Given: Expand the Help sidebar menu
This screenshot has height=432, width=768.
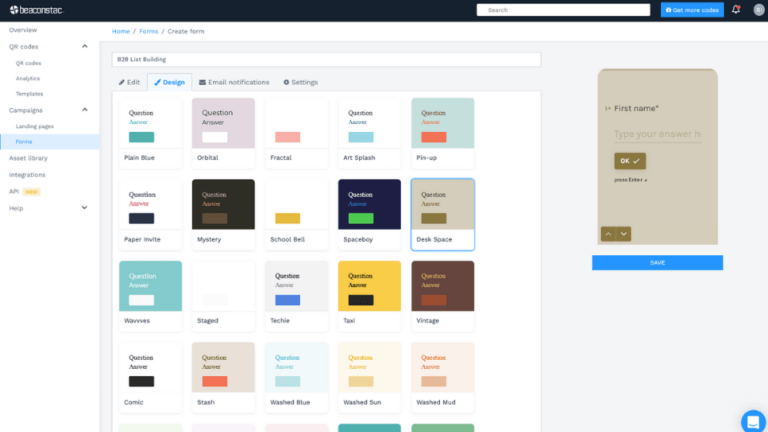Looking at the screenshot, I should tap(85, 208).
